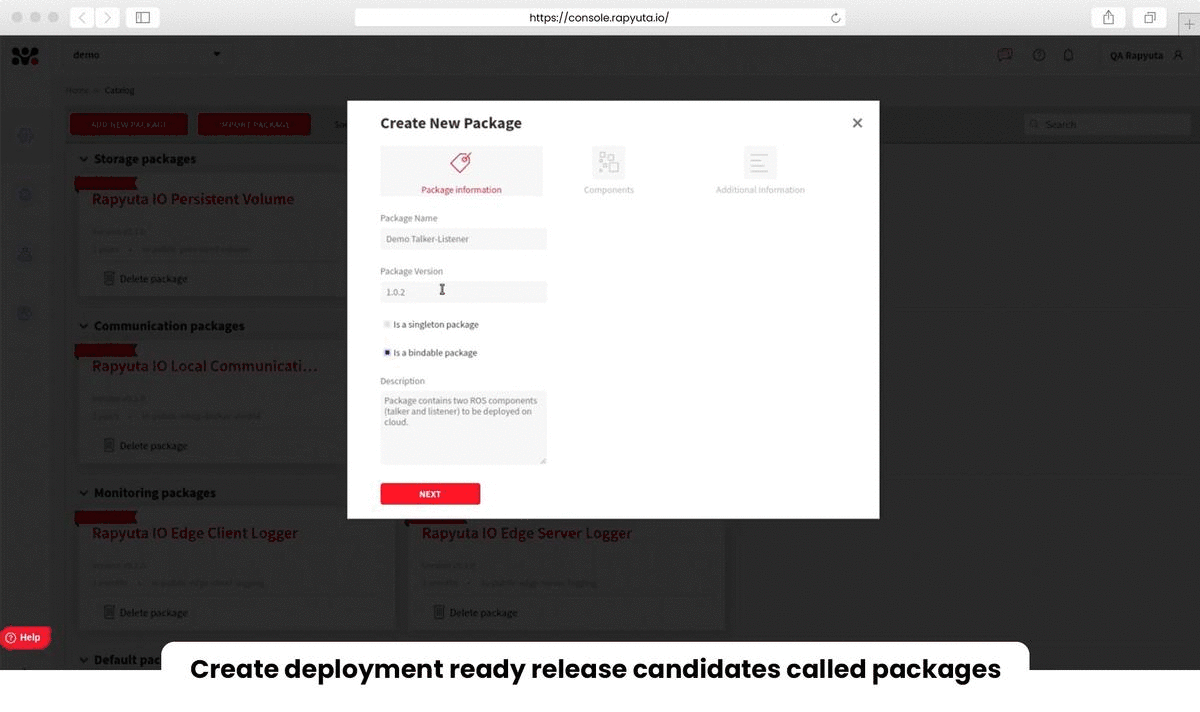The image size is (1200, 712).
Task: Show all browser tabs overview
Action: coord(1150,18)
